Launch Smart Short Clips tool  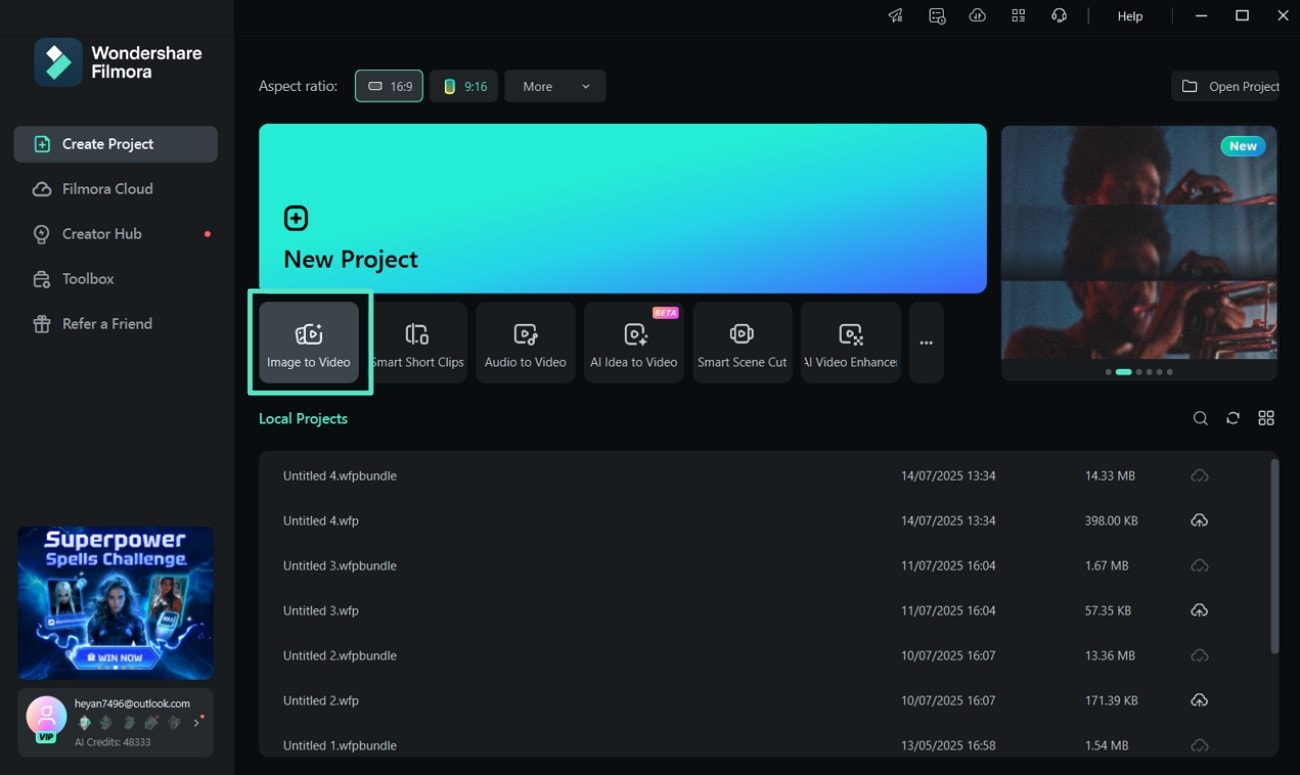click(x=417, y=342)
